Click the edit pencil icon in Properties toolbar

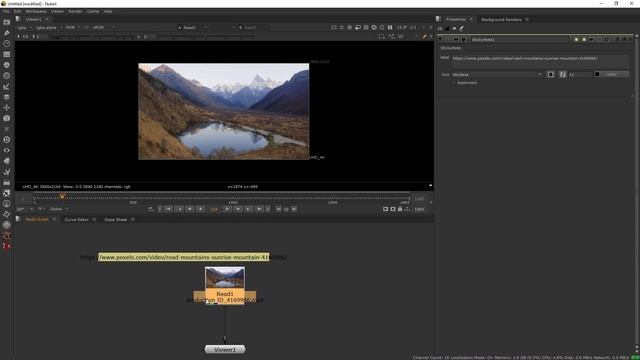(462, 28)
